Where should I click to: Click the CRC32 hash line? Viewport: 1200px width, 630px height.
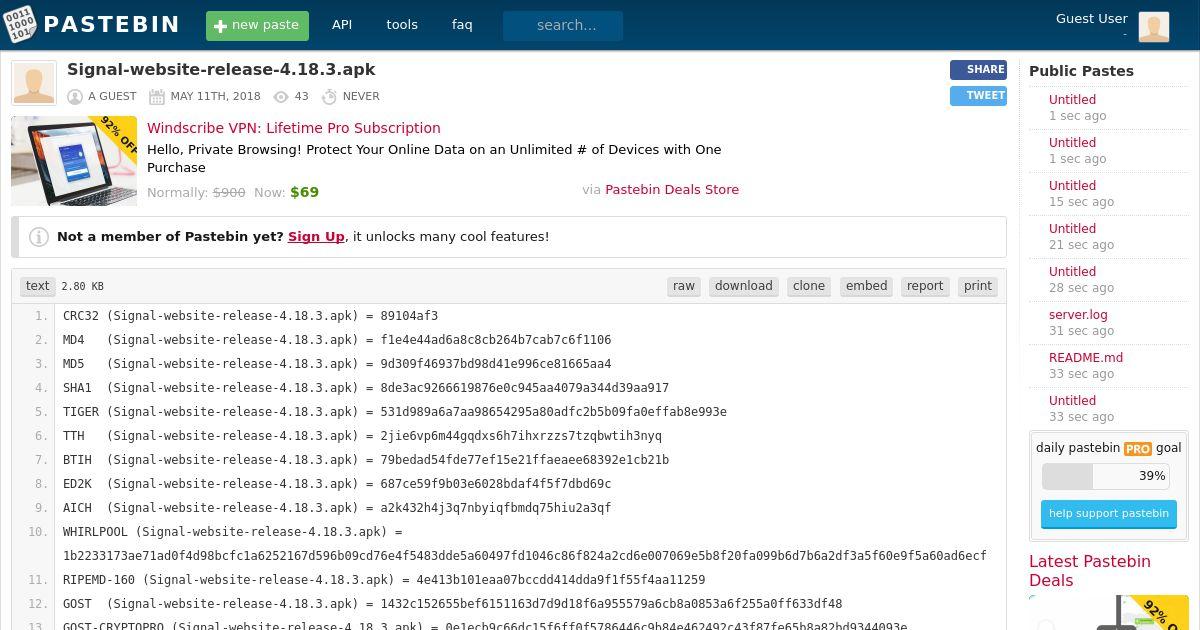pyautogui.click(x=250, y=316)
